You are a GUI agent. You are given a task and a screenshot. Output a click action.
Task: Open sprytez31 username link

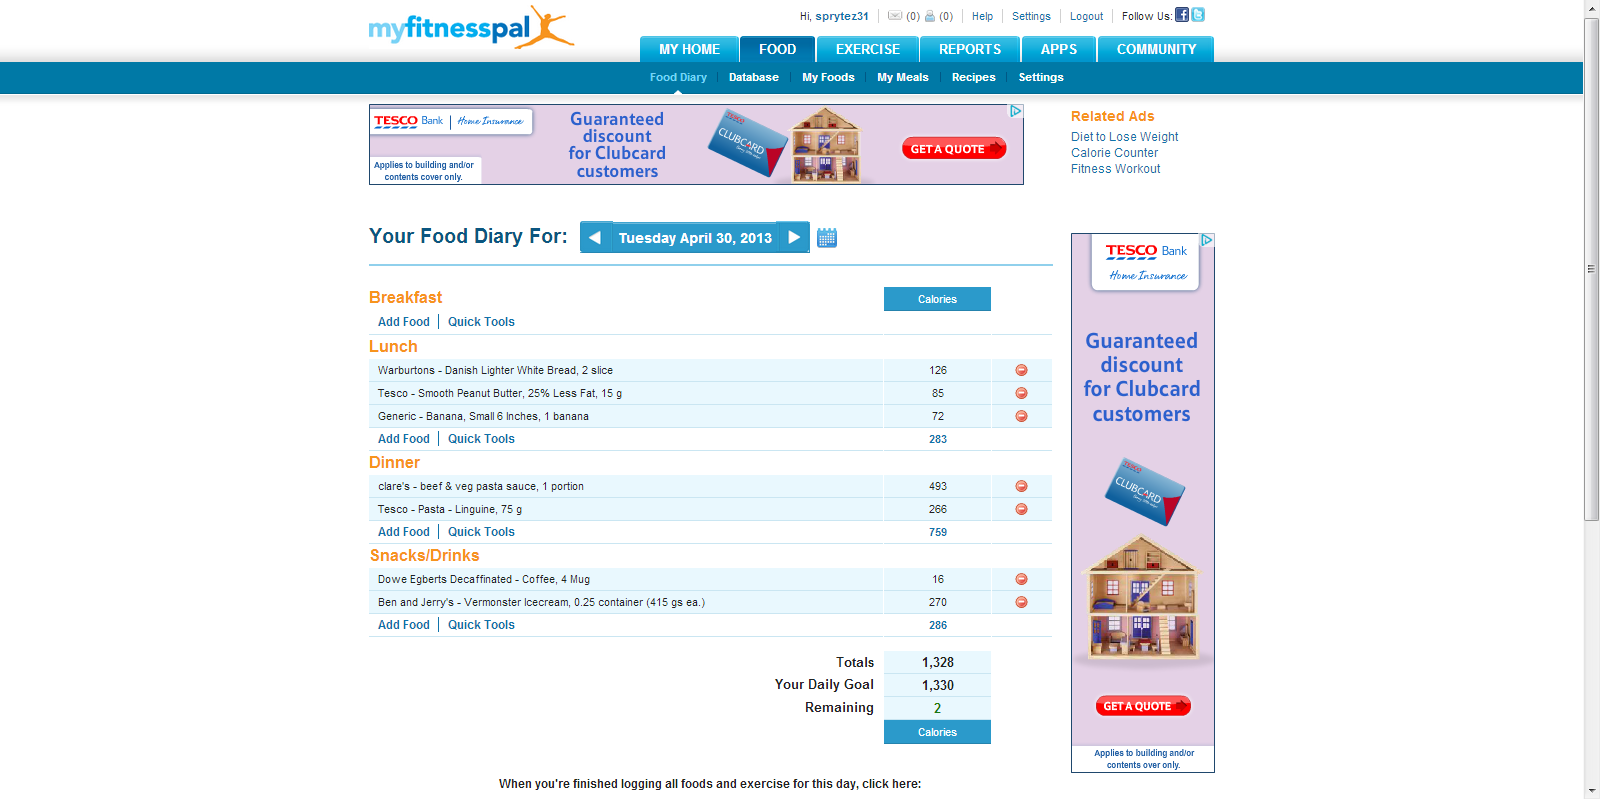(842, 16)
